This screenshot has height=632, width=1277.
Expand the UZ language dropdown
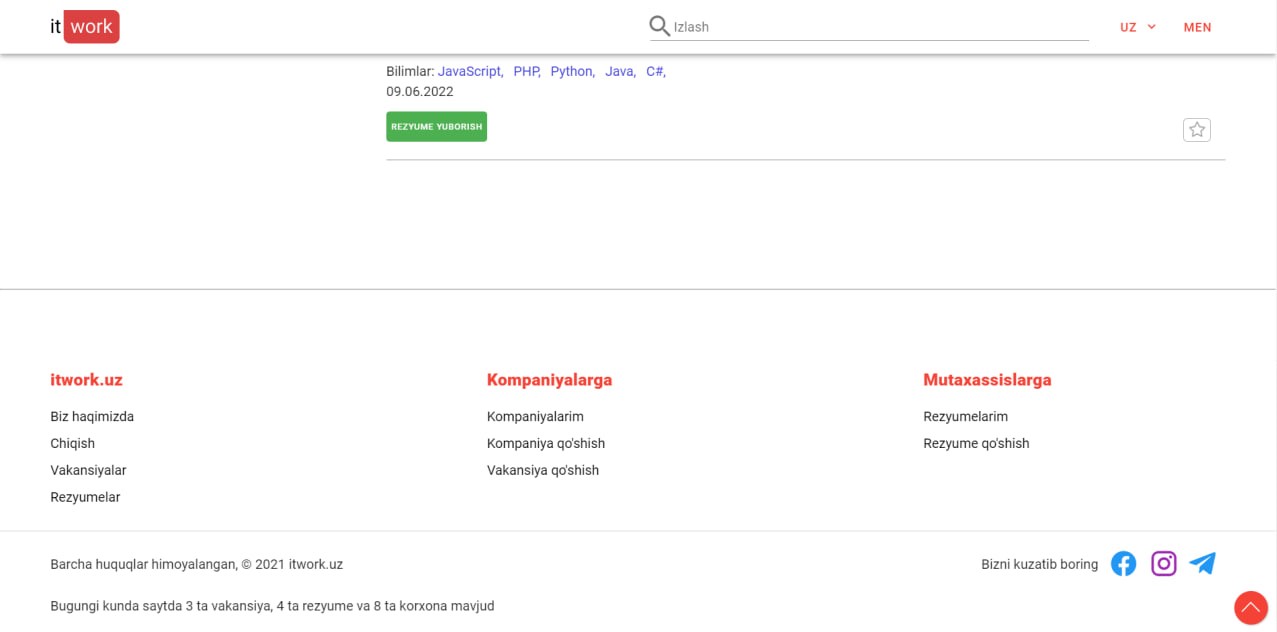click(1137, 27)
